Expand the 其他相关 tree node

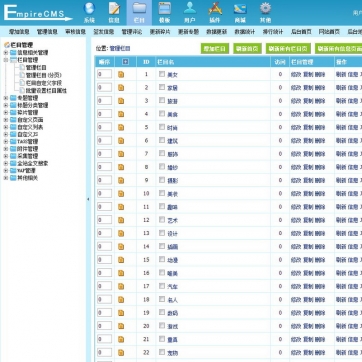click(6, 178)
